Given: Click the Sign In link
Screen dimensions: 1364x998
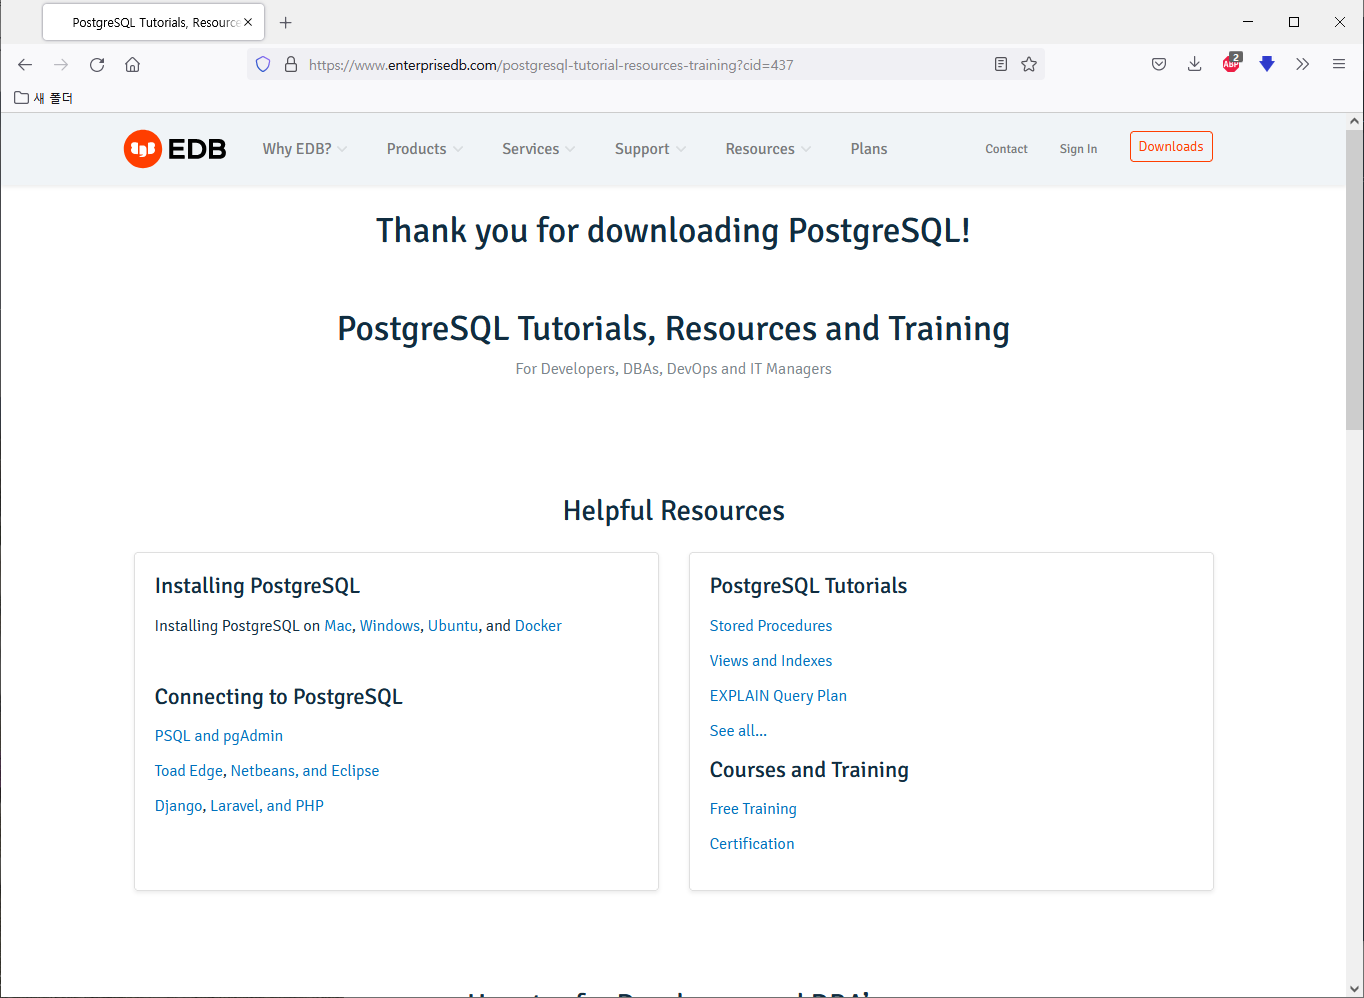Looking at the screenshot, I should (1078, 149).
